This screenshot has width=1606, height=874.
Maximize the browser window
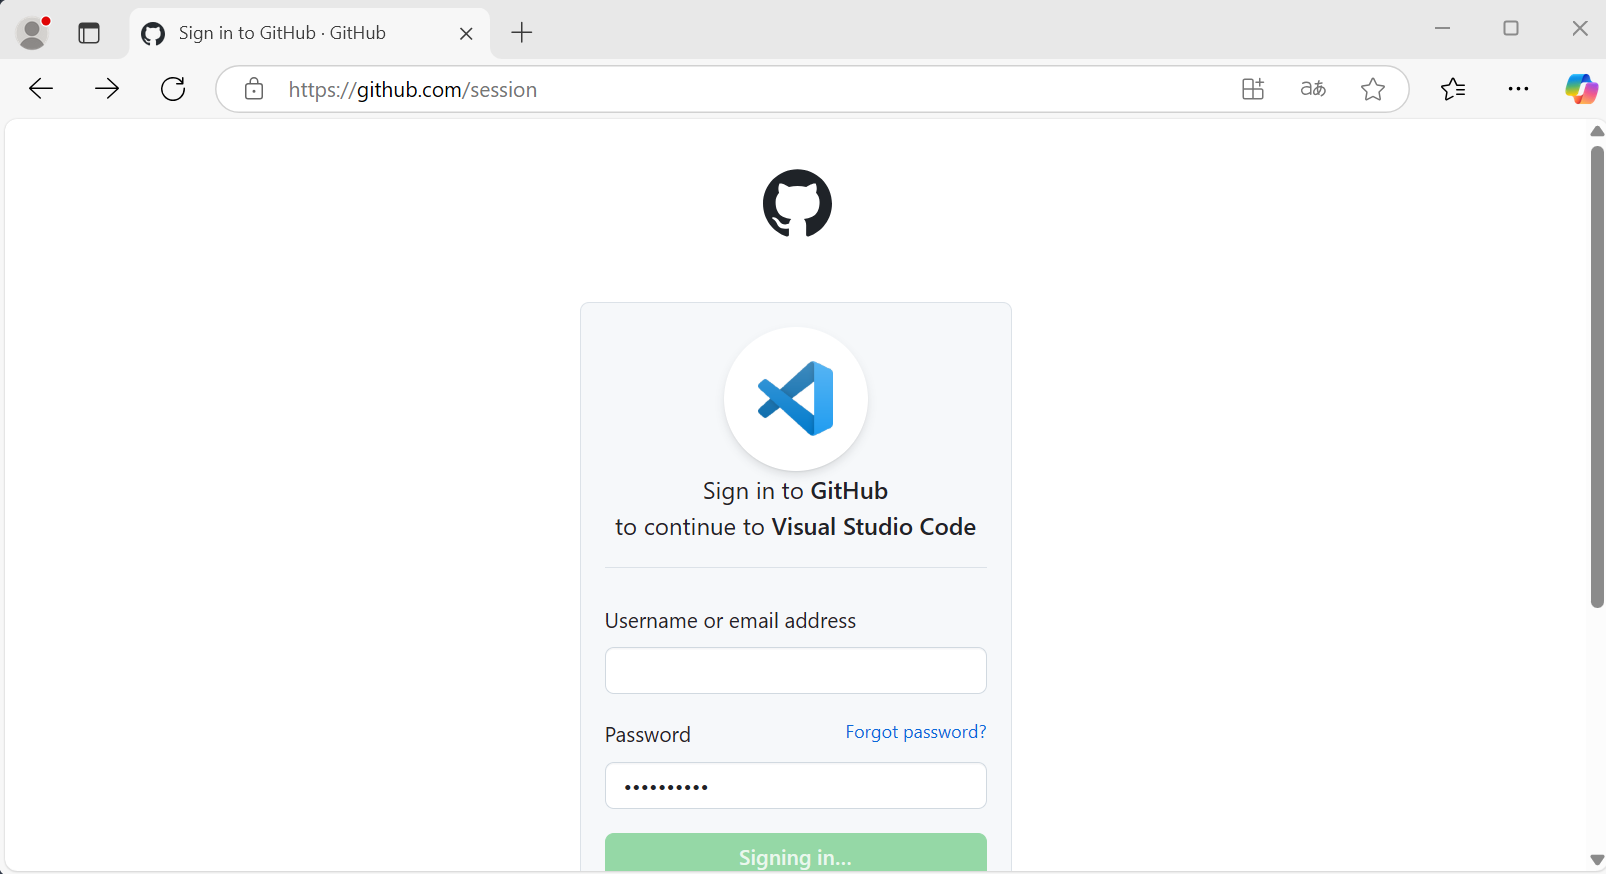click(x=1511, y=28)
